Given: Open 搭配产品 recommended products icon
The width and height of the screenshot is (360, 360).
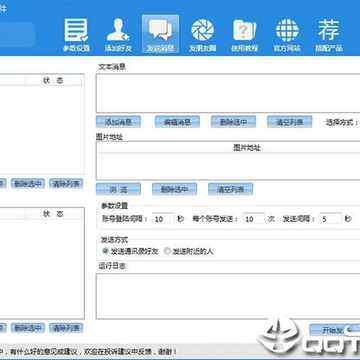Looking at the screenshot, I should pyautogui.click(x=329, y=34).
